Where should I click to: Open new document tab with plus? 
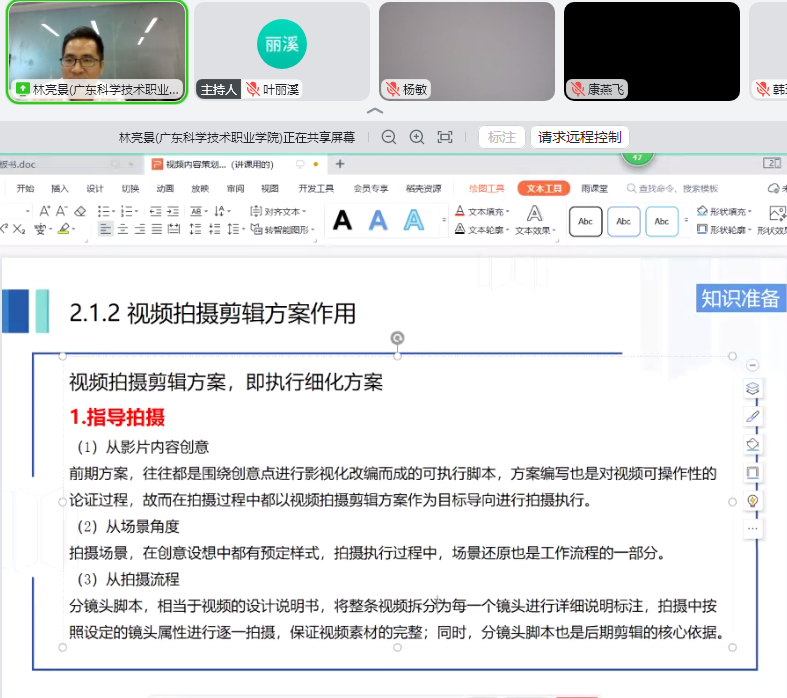click(340, 164)
